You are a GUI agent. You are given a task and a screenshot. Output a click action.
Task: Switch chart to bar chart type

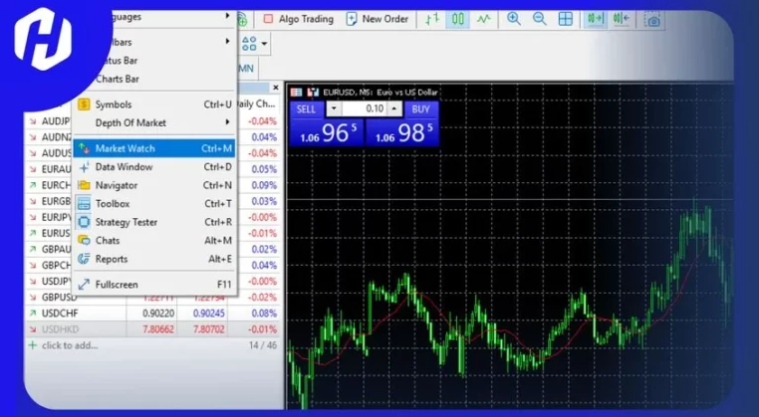(432, 19)
